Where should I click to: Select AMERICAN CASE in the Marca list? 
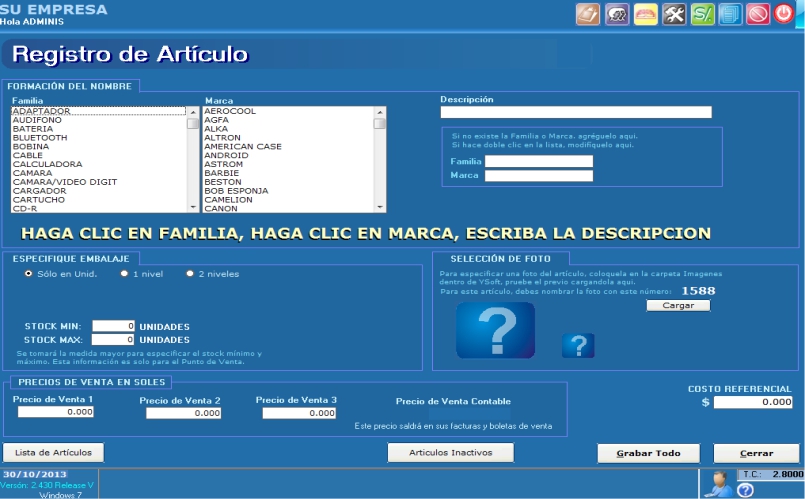pyautogui.click(x=242, y=147)
